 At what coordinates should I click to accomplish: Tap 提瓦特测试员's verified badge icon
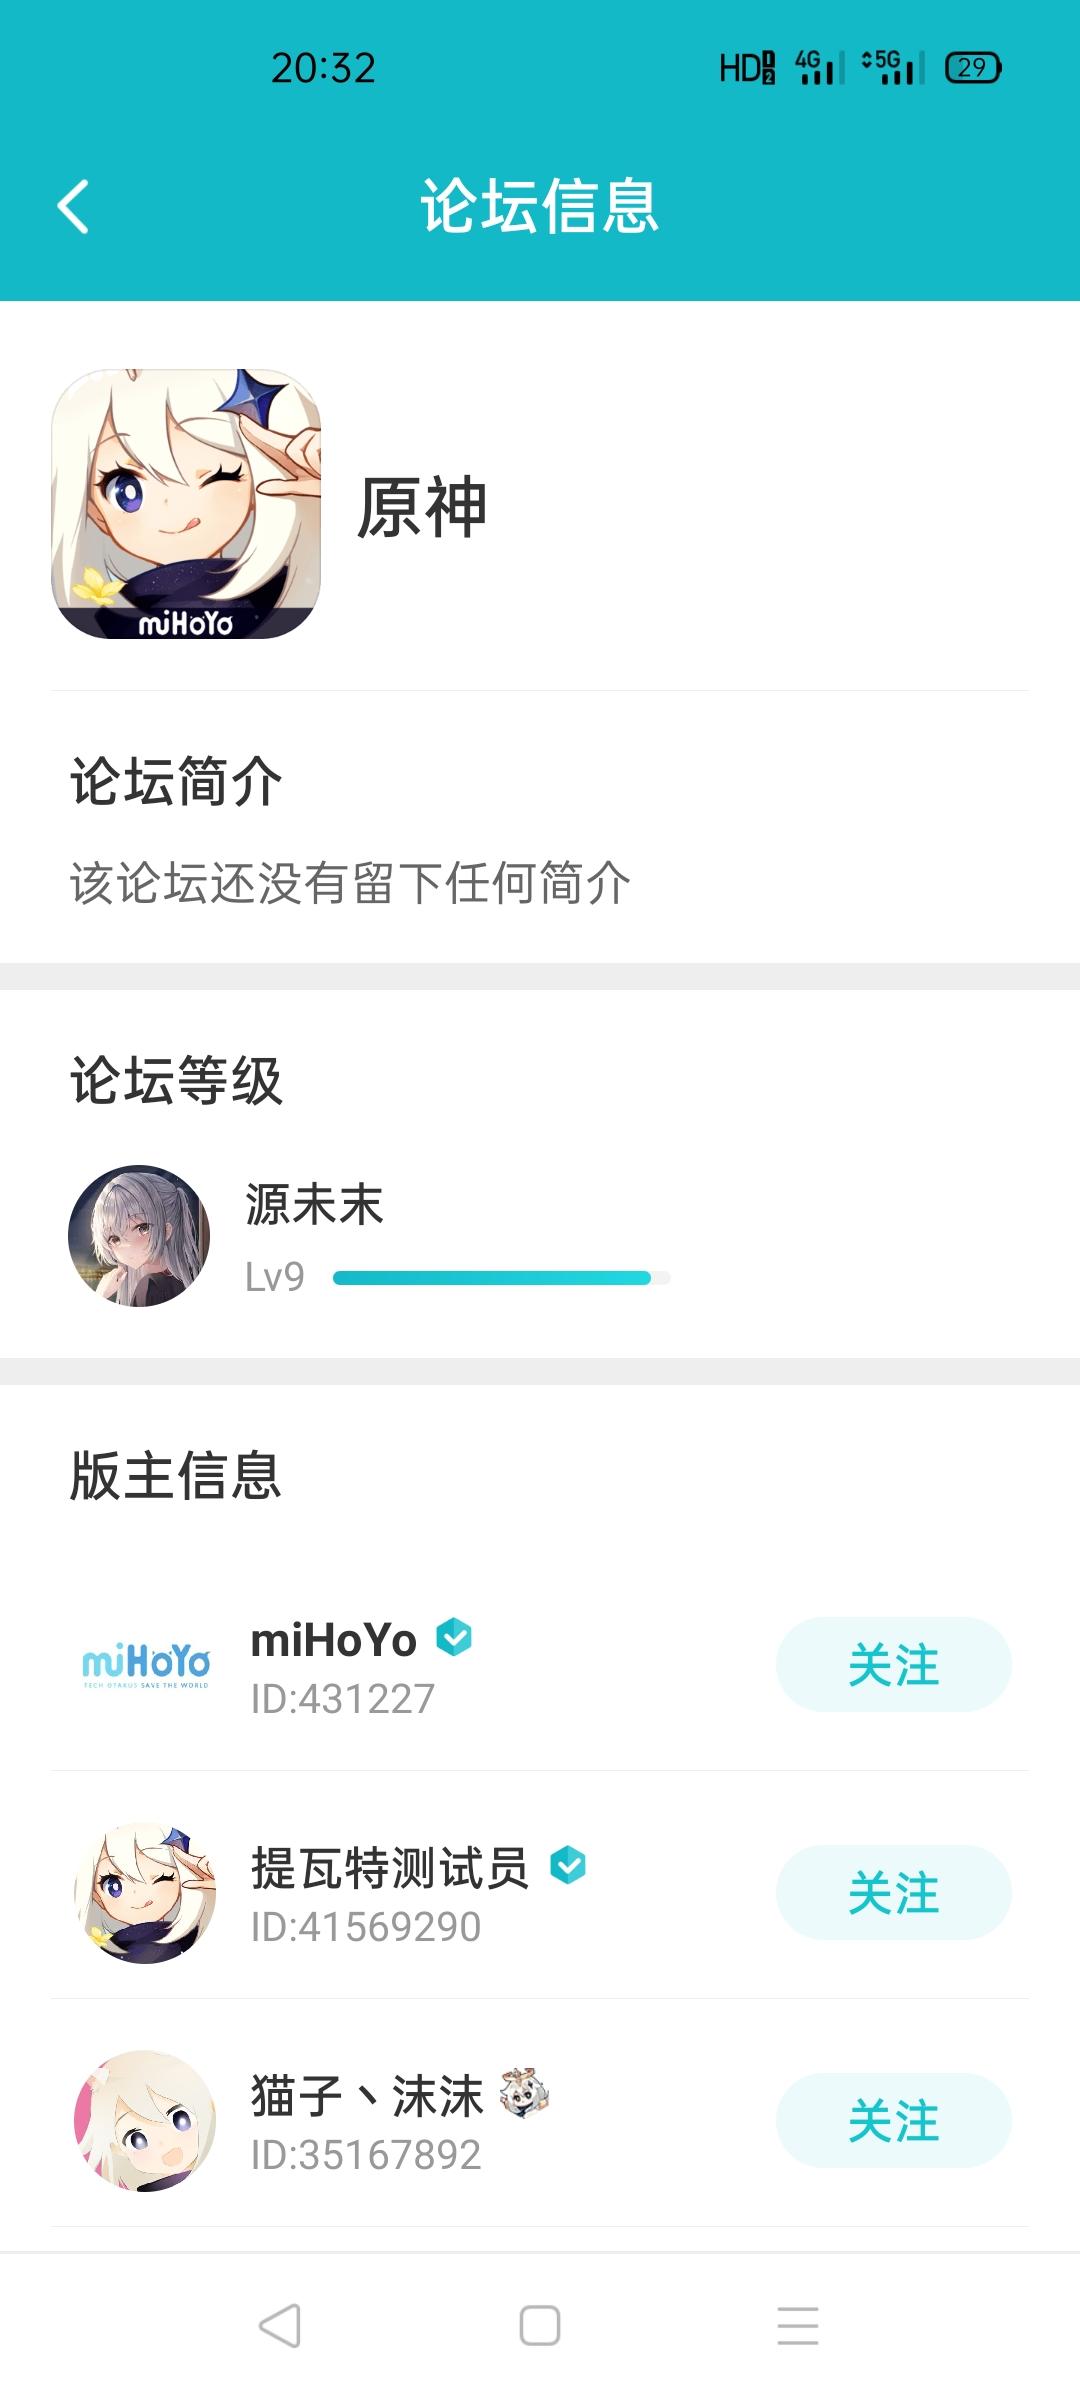pyautogui.click(x=568, y=1865)
